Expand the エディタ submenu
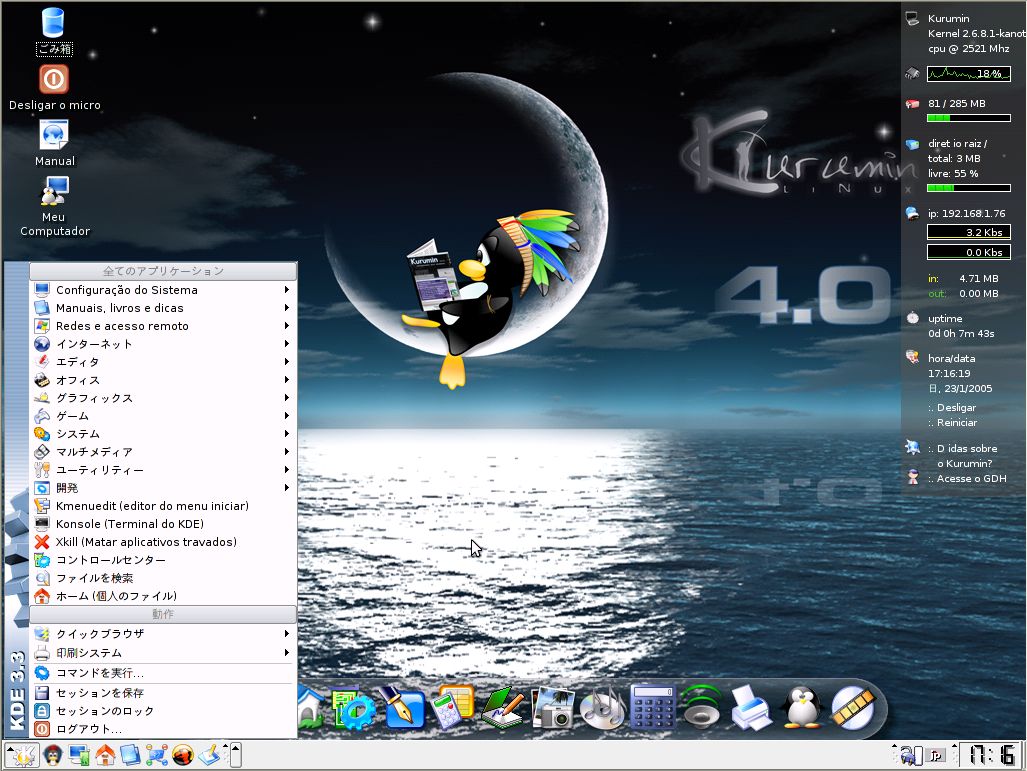The width and height of the screenshot is (1027, 771). pyautogui.click(x=163, y=362)
